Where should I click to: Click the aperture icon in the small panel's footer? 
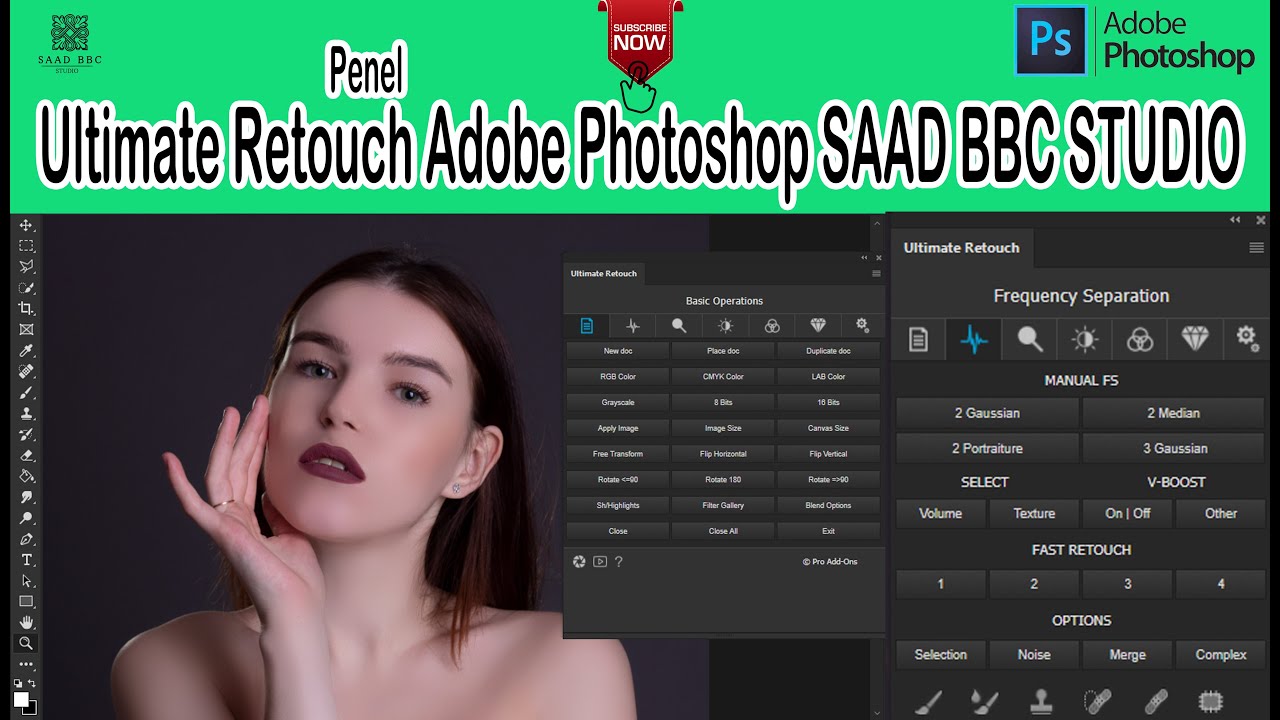(579, 562)
